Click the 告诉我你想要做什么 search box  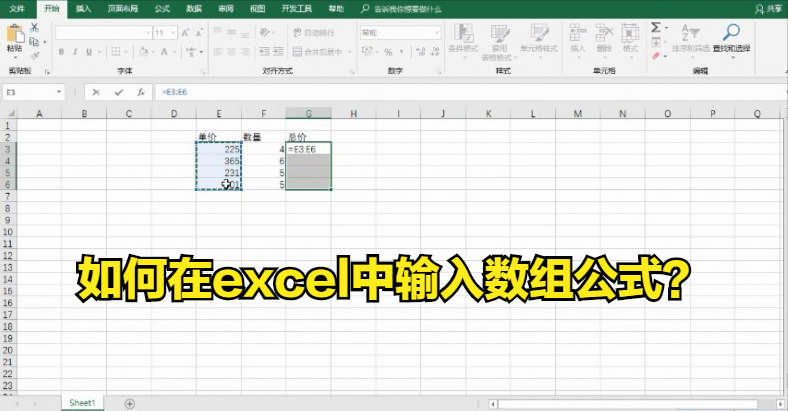[x=401, y=9]
